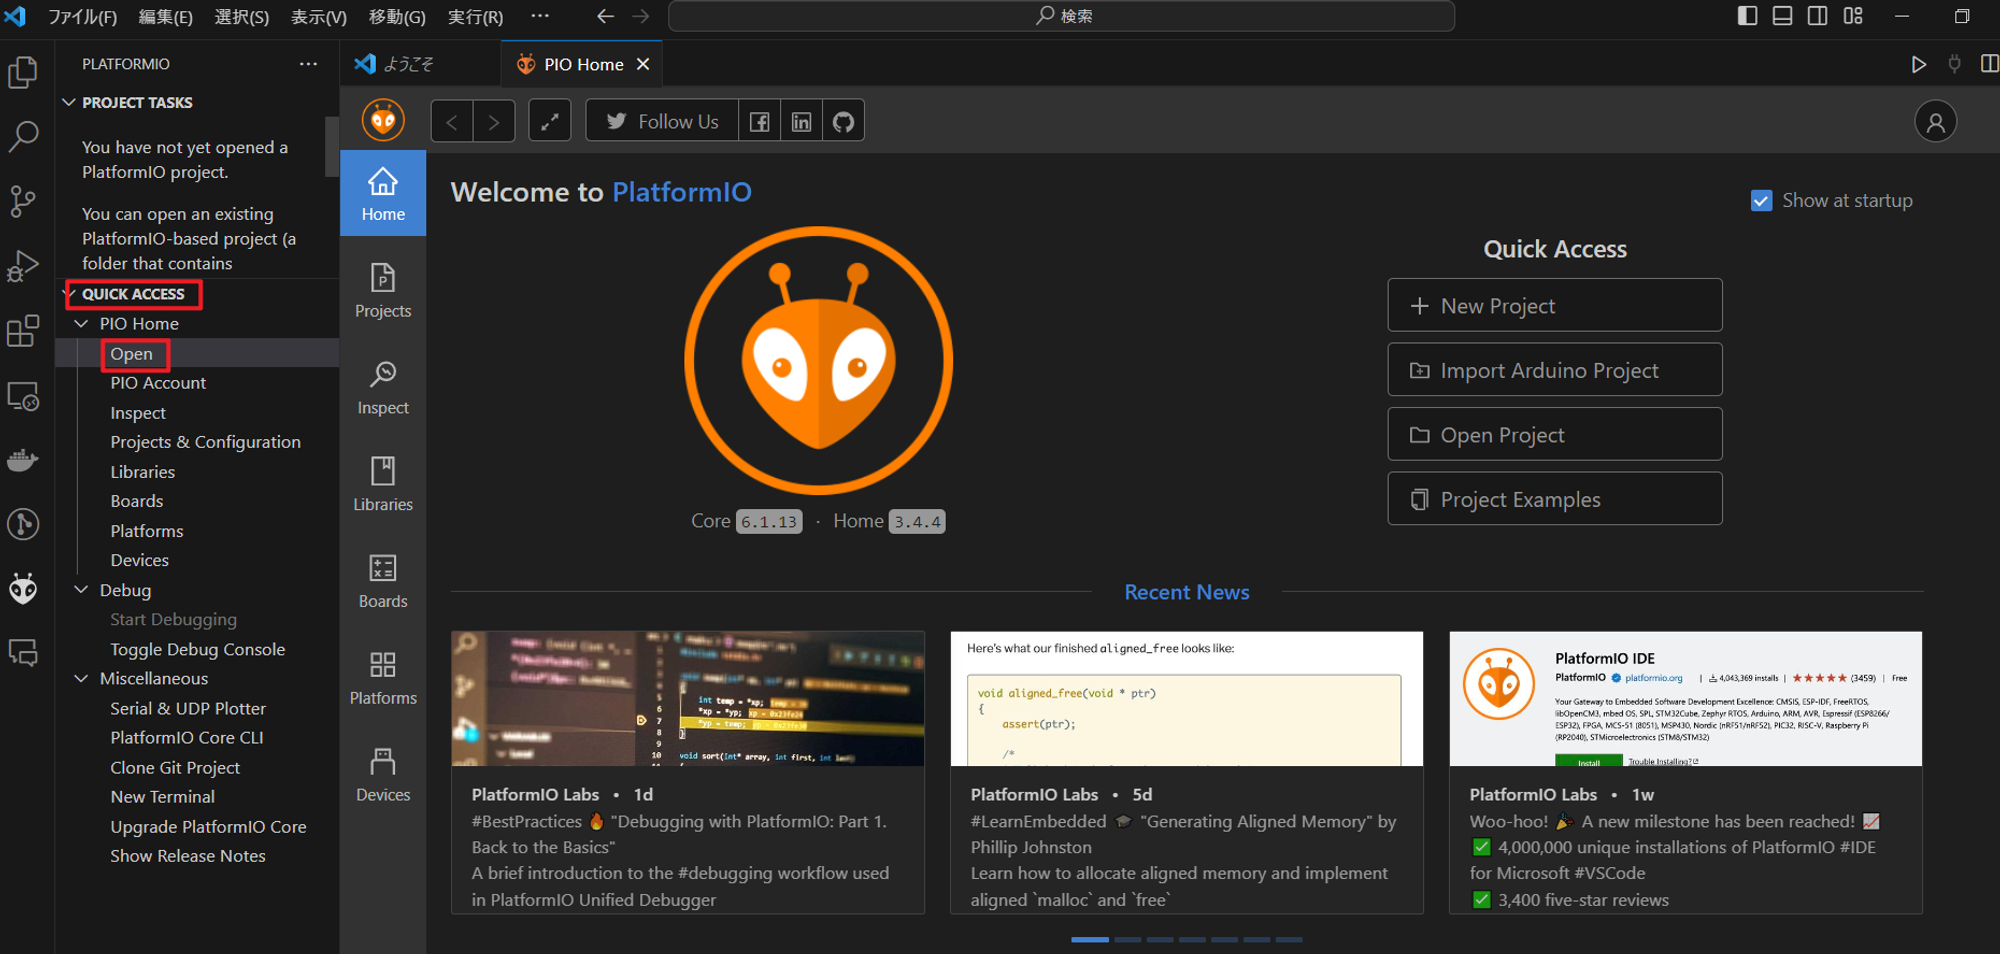Close the PIO Home tab
Image resolution: width=2000 pixels, height=954 pixels.
click(643, 64)
